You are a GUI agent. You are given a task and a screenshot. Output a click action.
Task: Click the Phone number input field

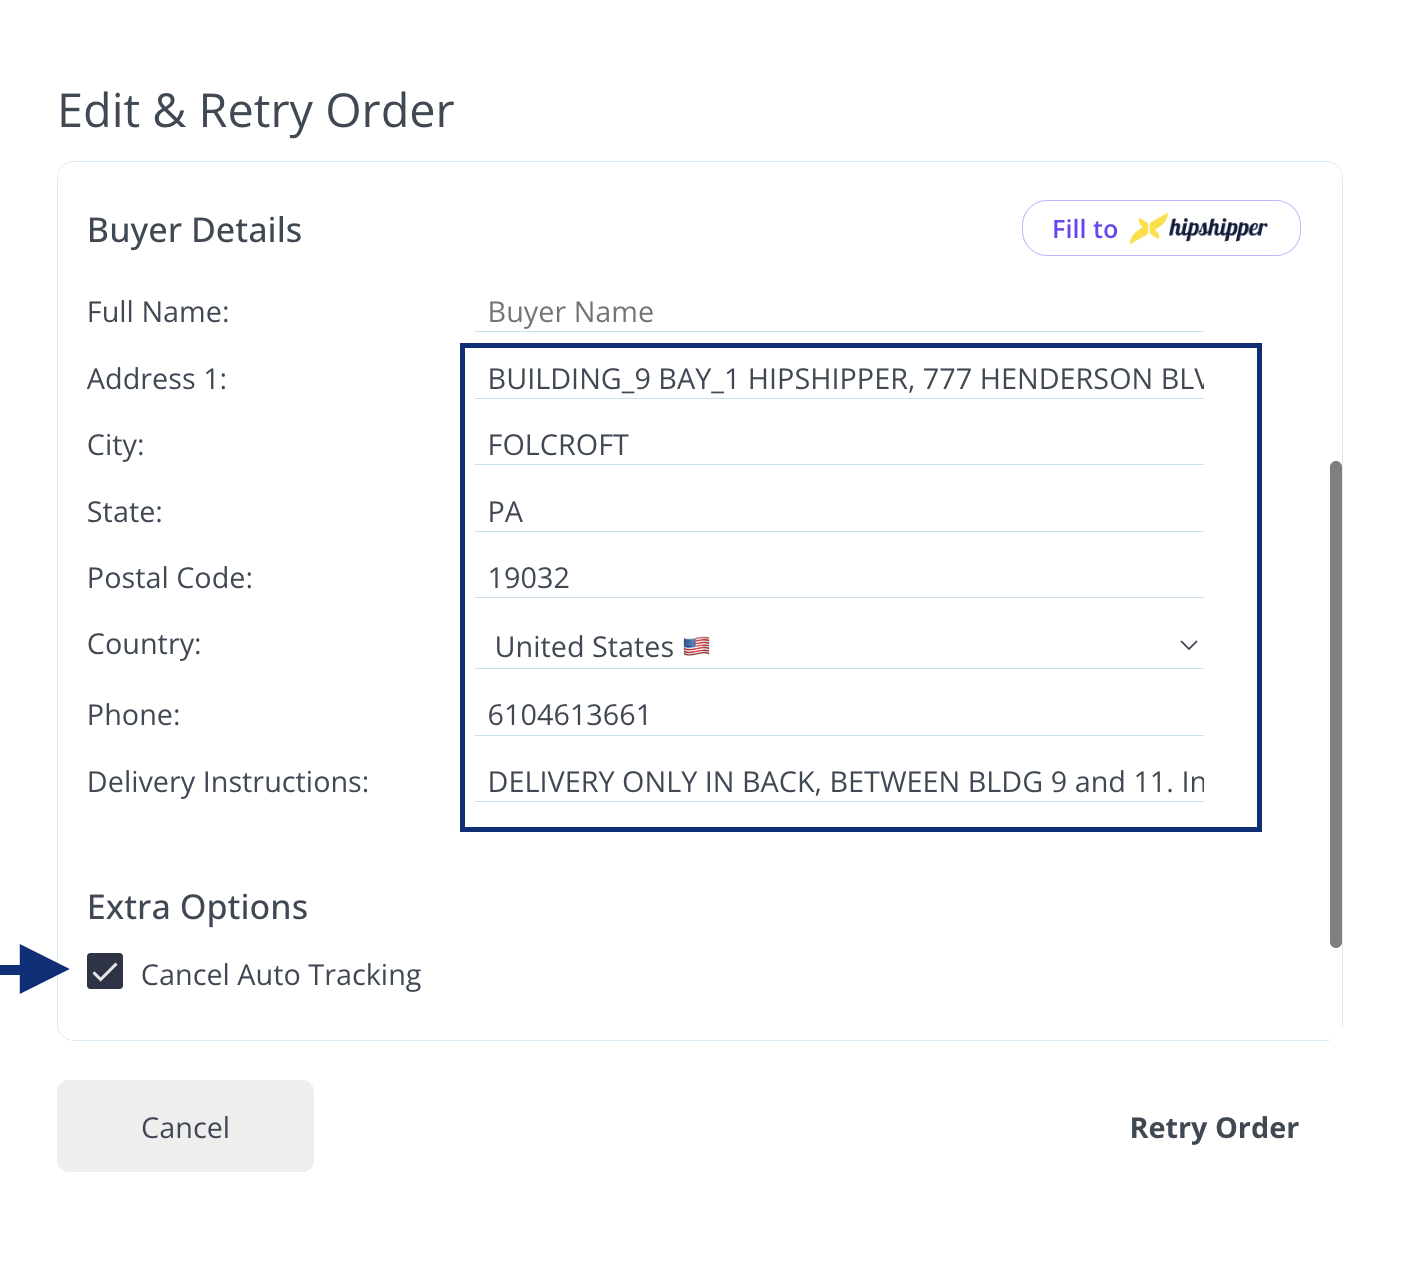838,715
